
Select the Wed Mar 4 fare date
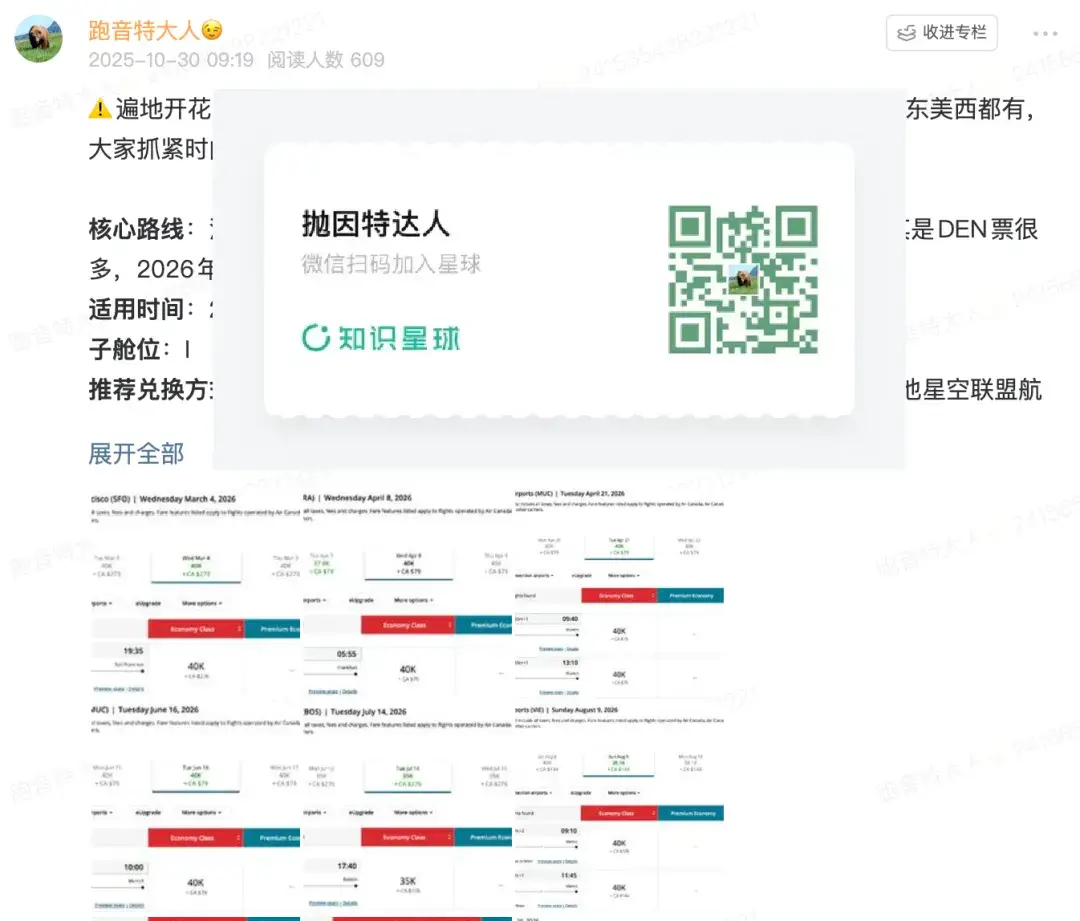(x=194, y=565)
